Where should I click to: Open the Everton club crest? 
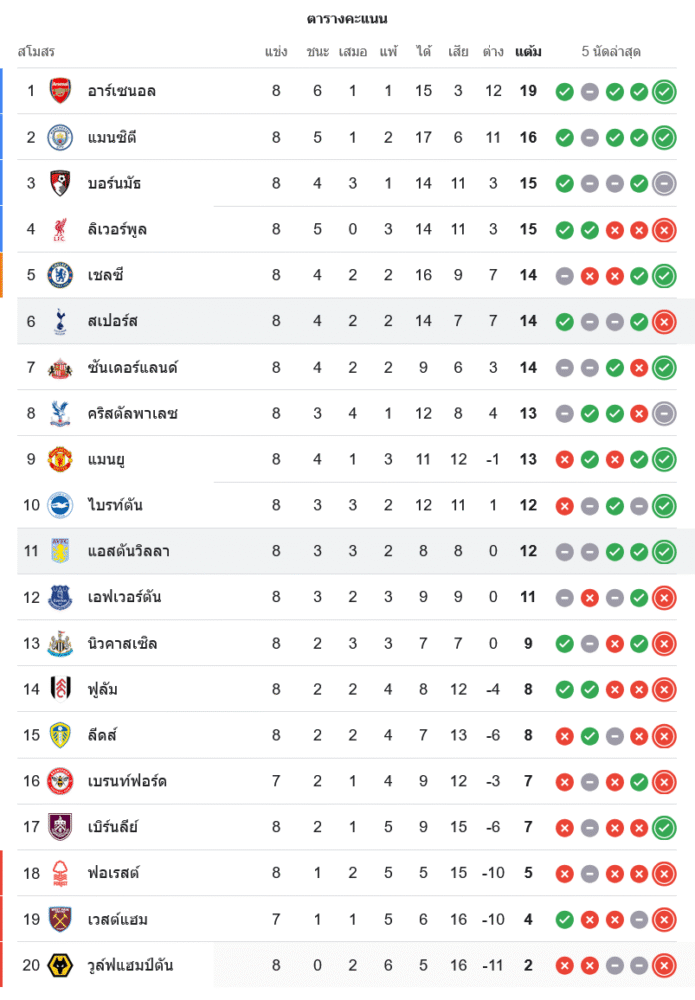pos(61,597)
